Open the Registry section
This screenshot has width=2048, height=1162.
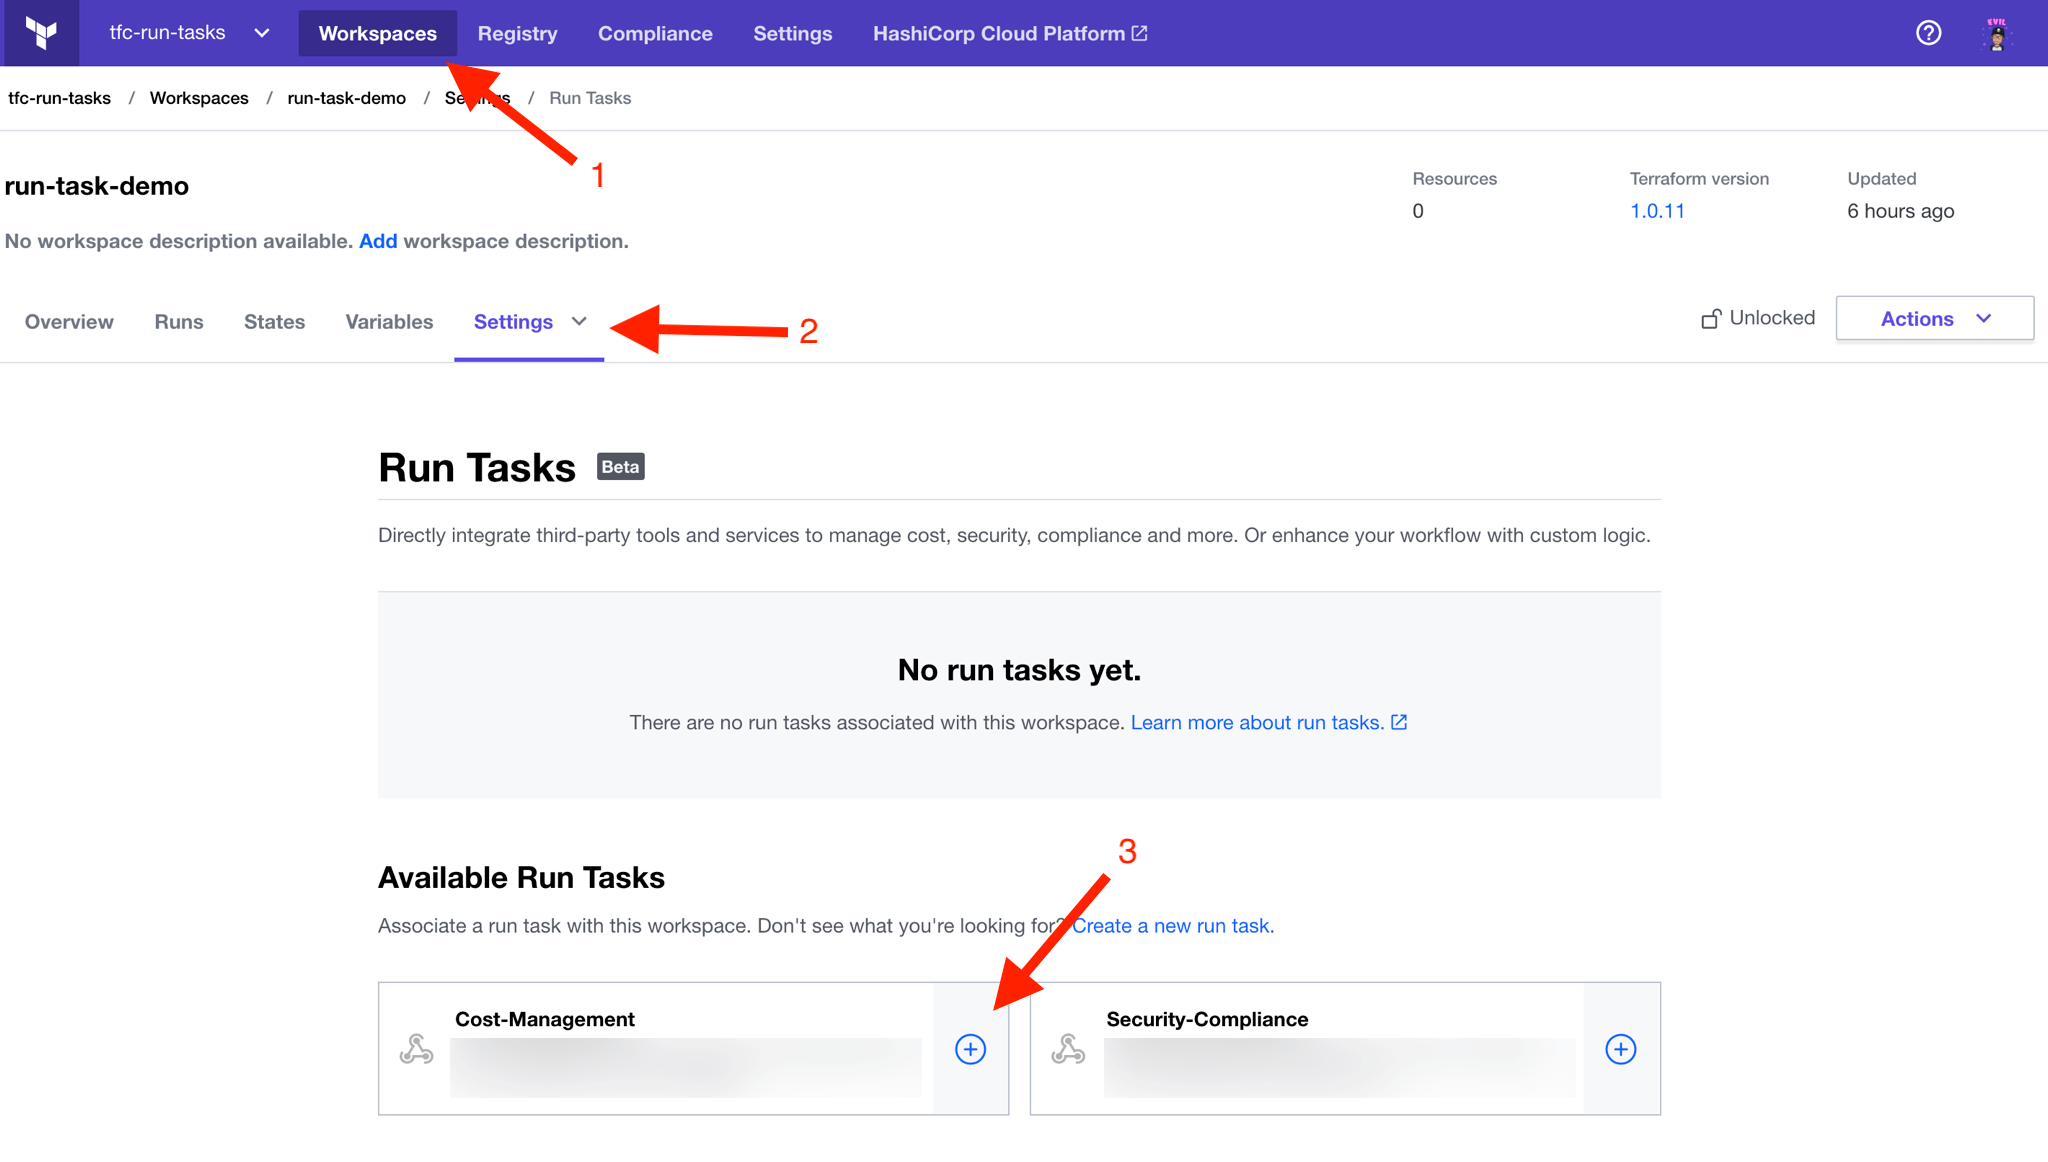[517, 33]
